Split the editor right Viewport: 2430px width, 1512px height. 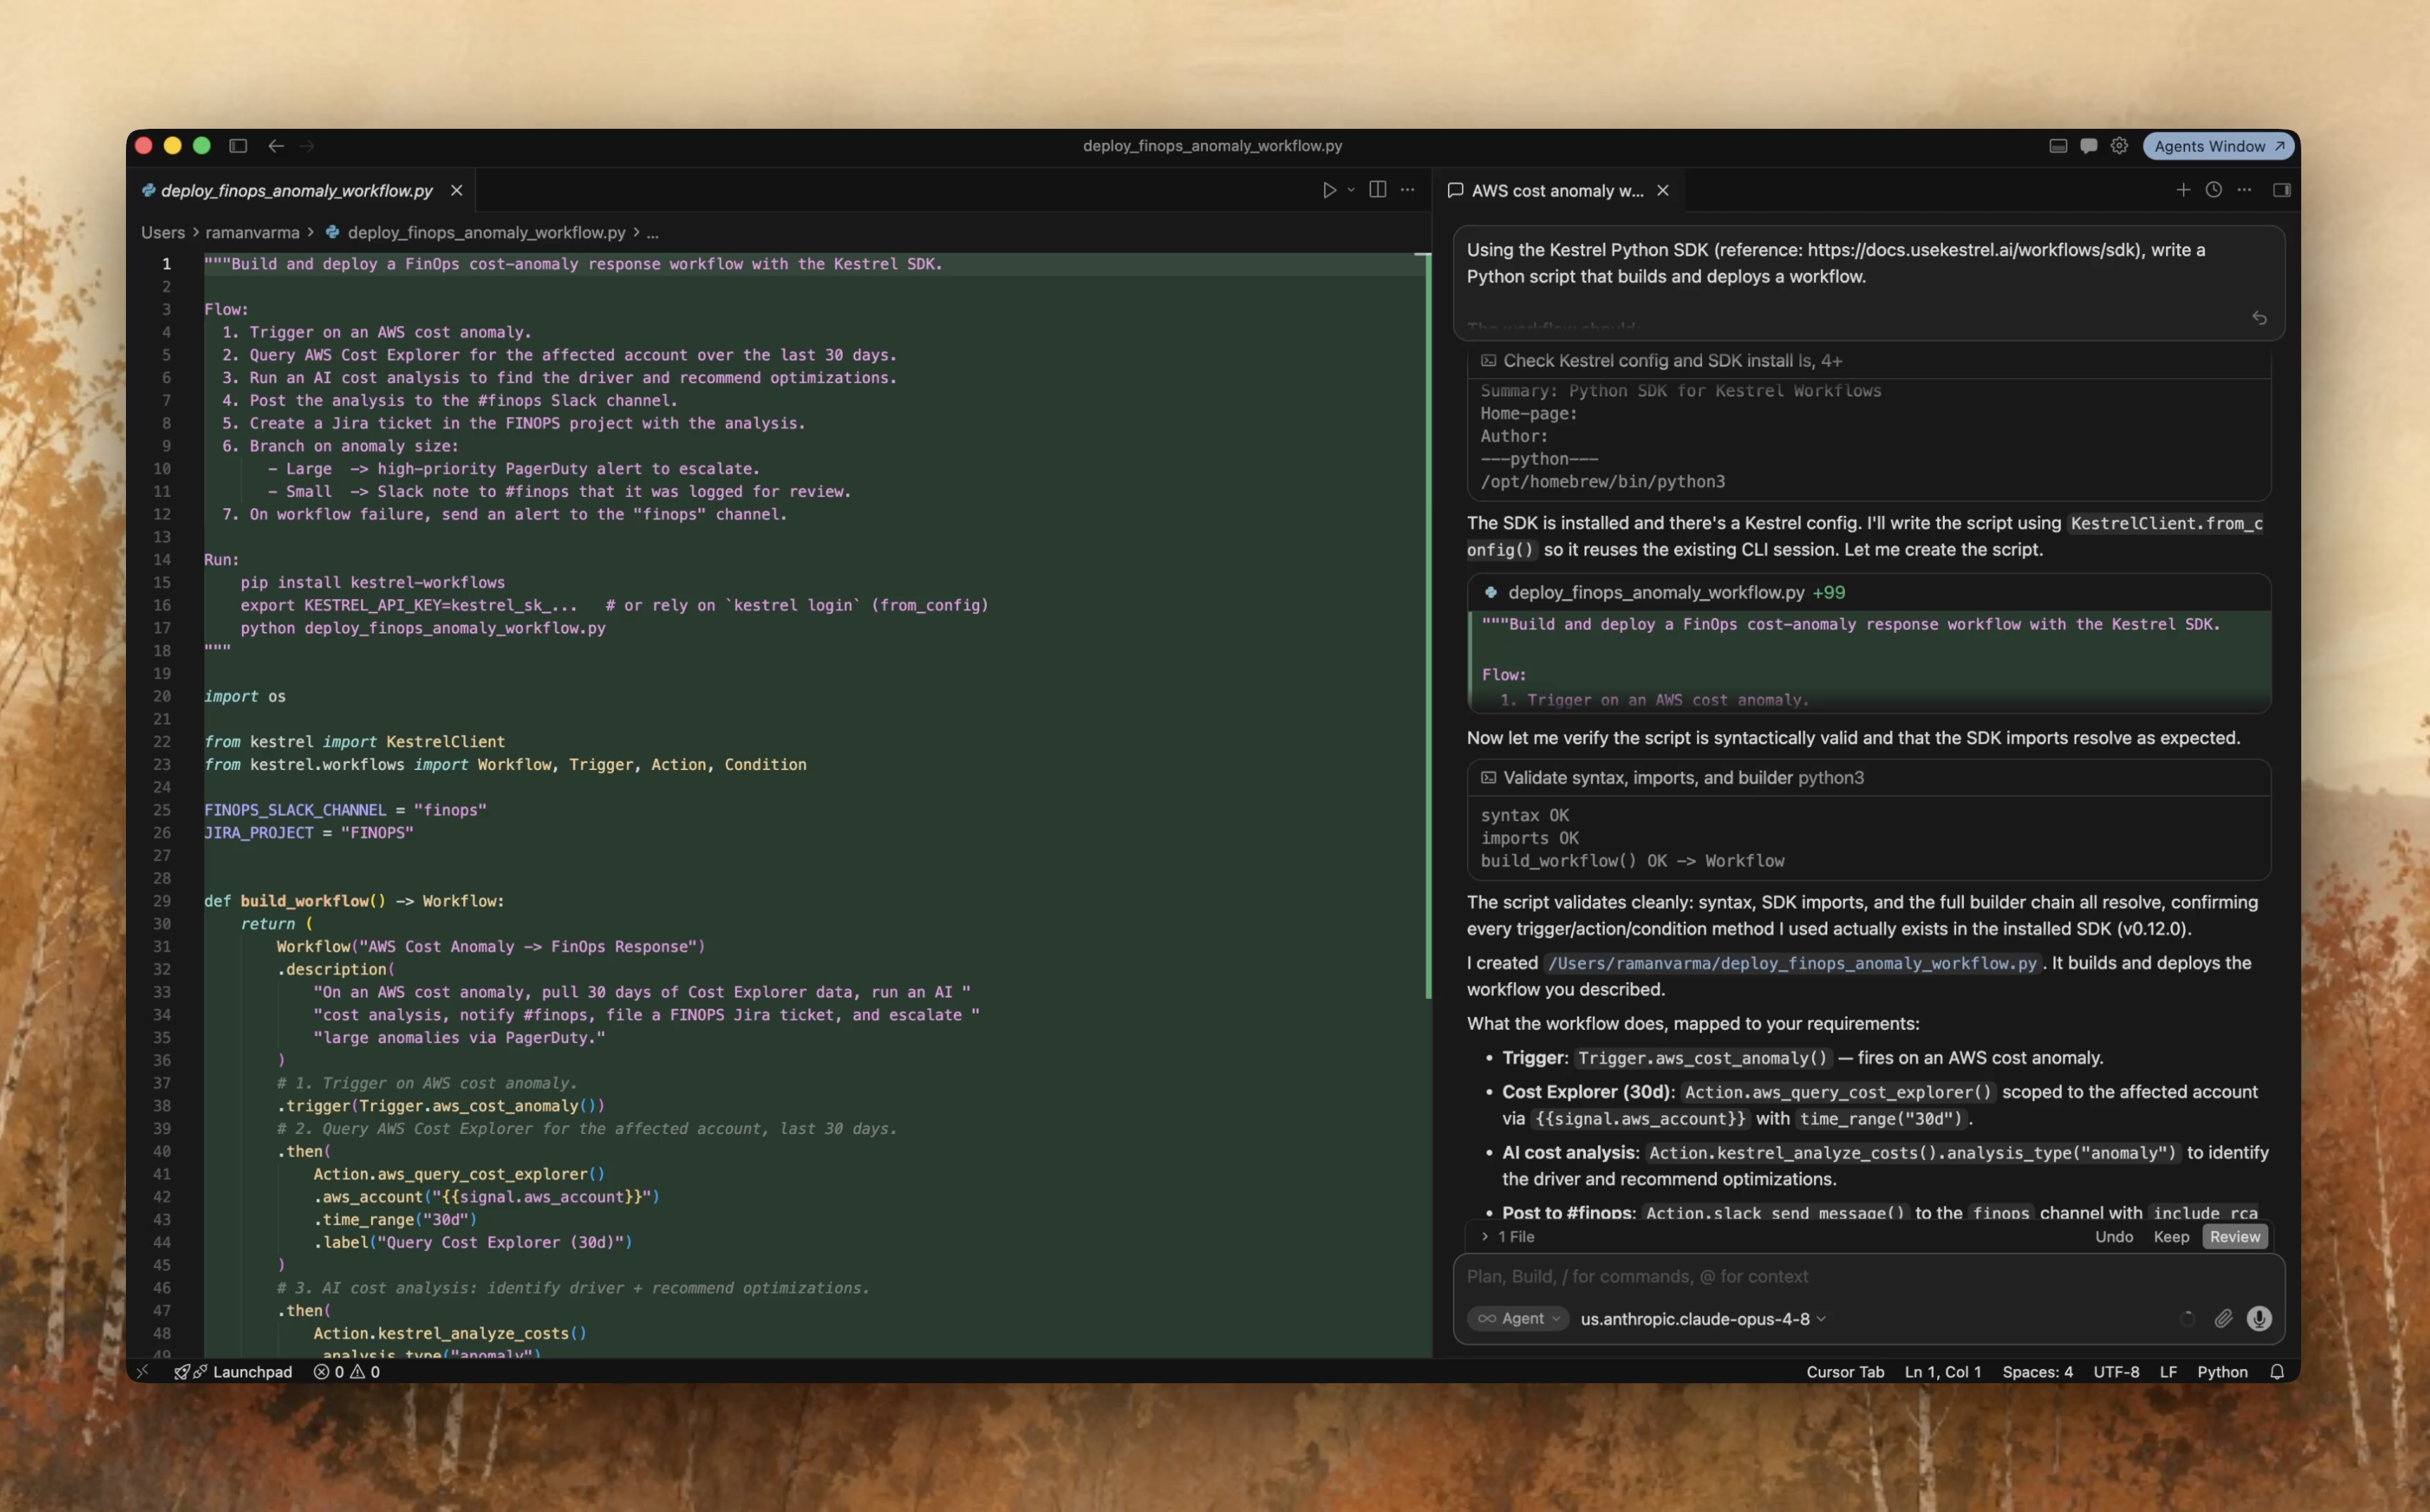coord(1377,190)
